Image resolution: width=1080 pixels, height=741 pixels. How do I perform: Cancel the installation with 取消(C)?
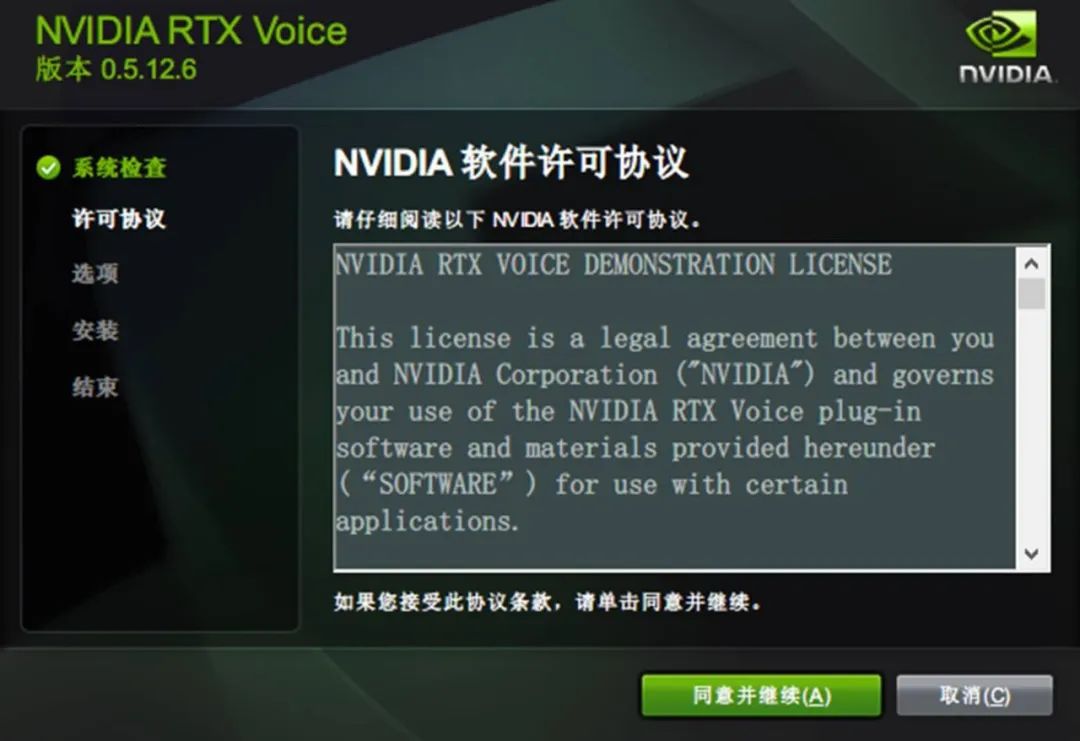975,696
